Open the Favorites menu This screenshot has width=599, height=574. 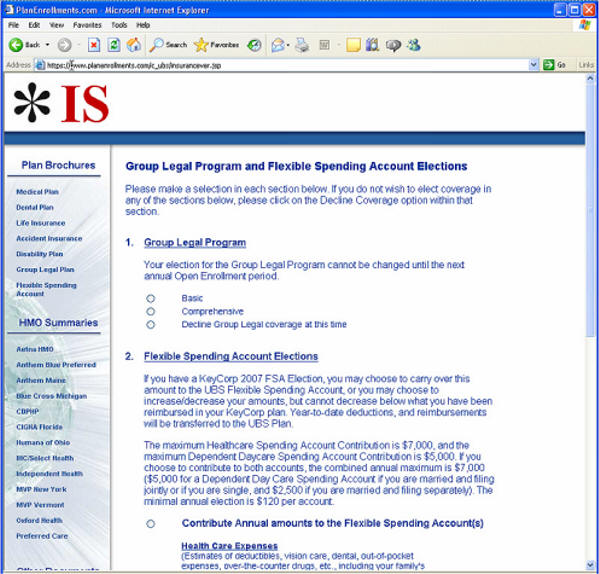[x=87, y=25]
